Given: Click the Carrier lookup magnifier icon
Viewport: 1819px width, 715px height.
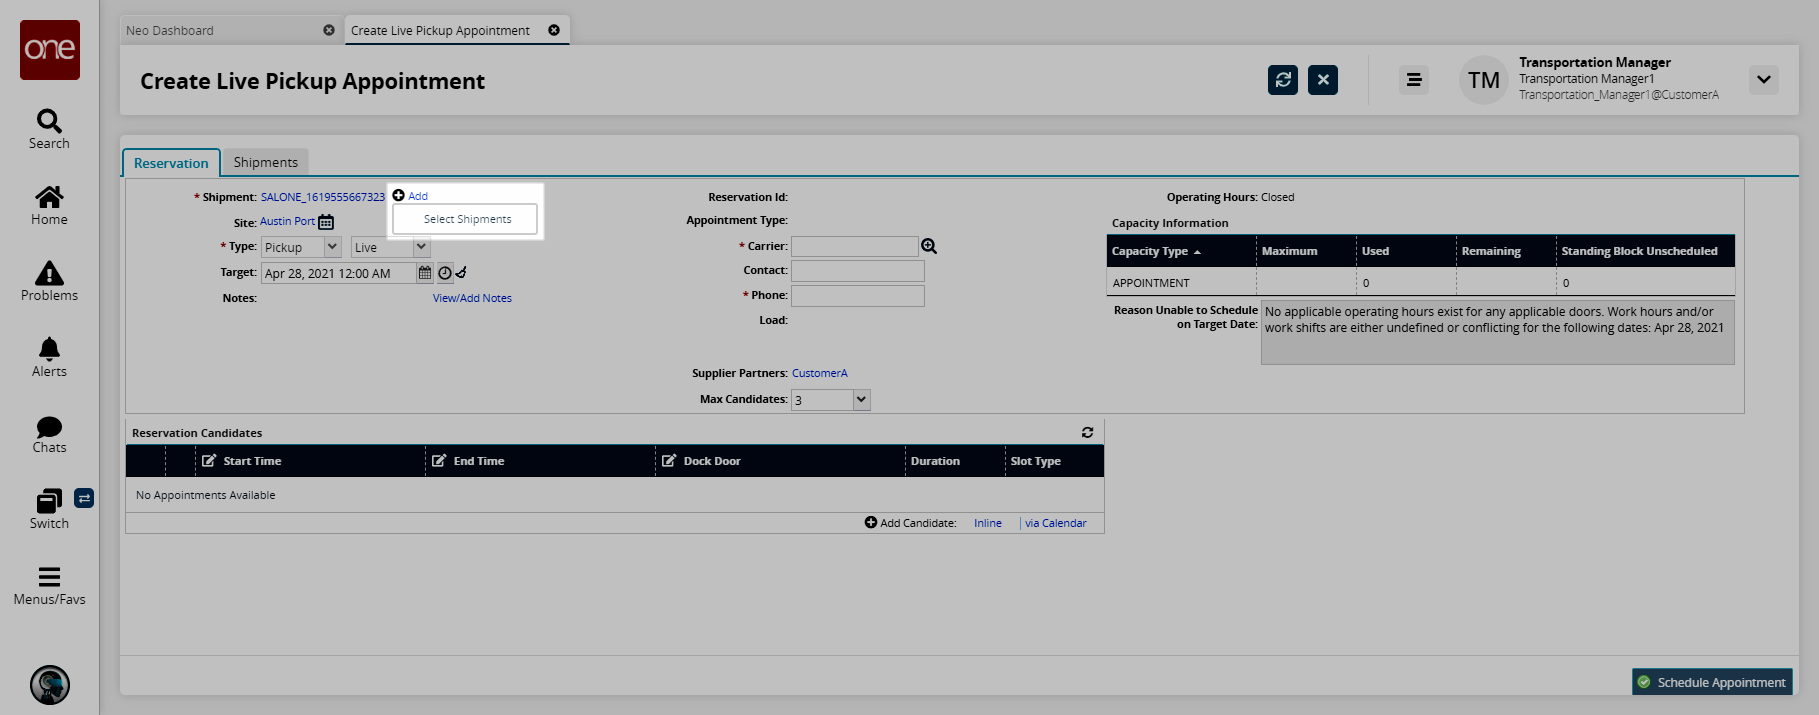Looking at the screenshot, I should pyautogui.click(x=929, y=246).
